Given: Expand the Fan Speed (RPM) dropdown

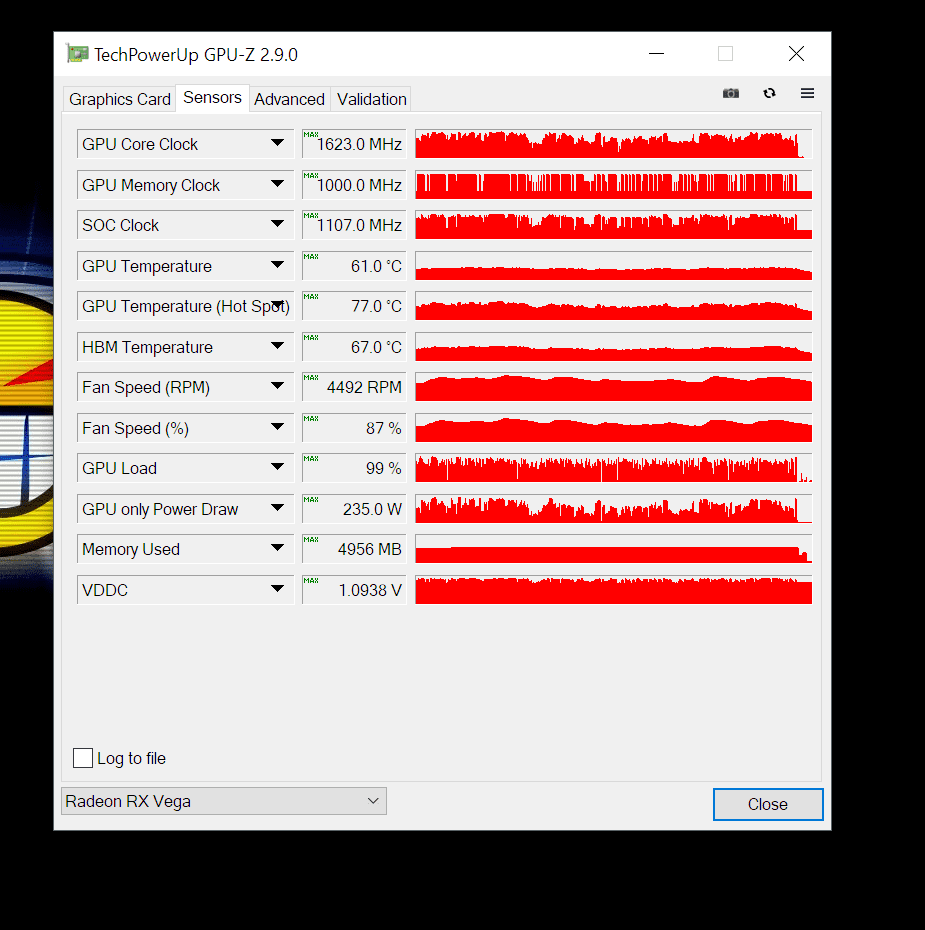Looking at the screenshot, I should pyautogui.click(x=277, y=386).
